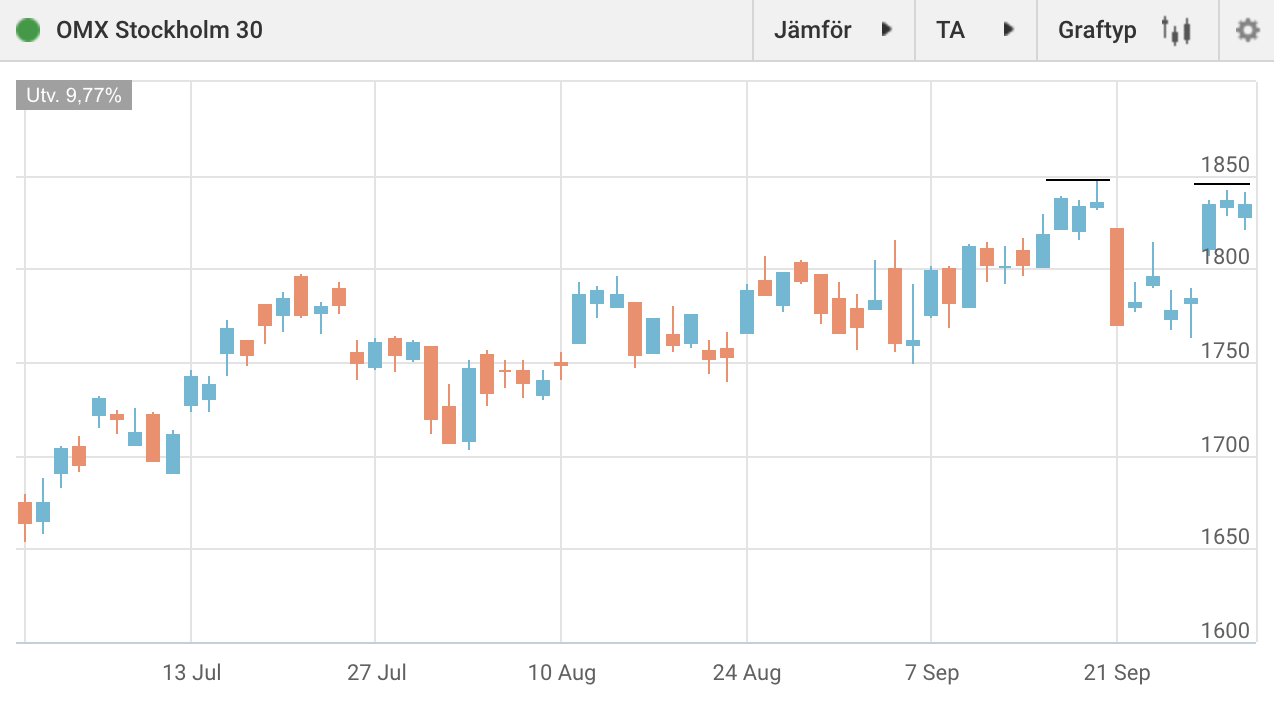Click the tall red candle at 21 Sep
Screen dimensions: 1274x704
1117,277
